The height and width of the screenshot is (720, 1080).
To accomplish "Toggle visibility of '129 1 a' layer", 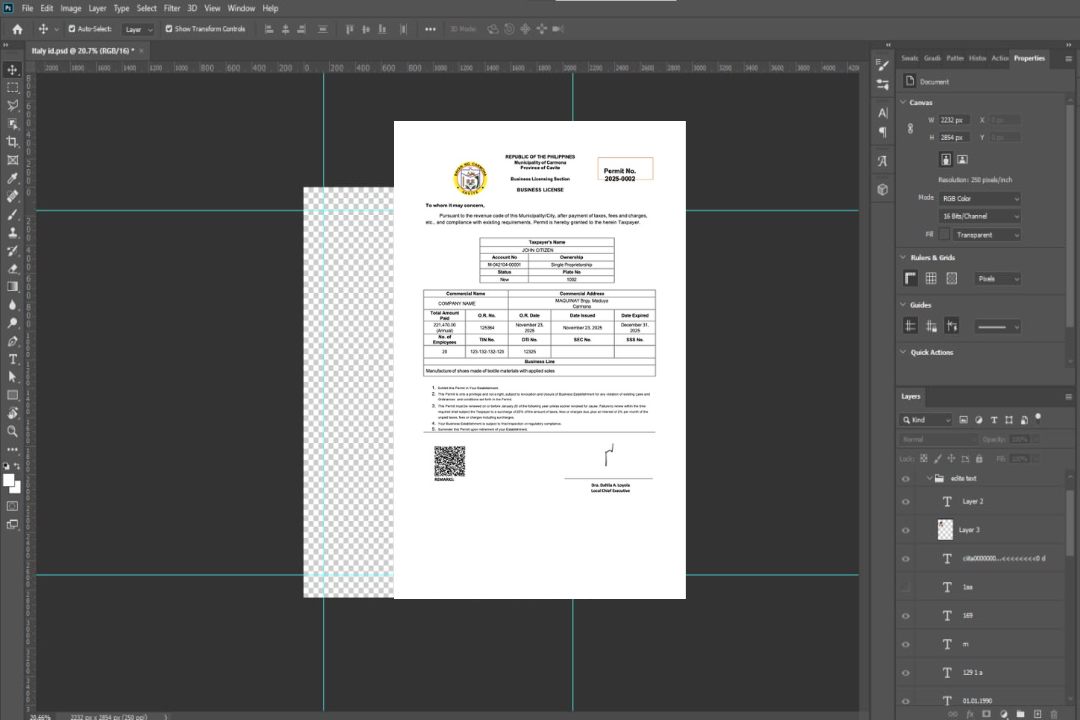I will tap(906, 673).
